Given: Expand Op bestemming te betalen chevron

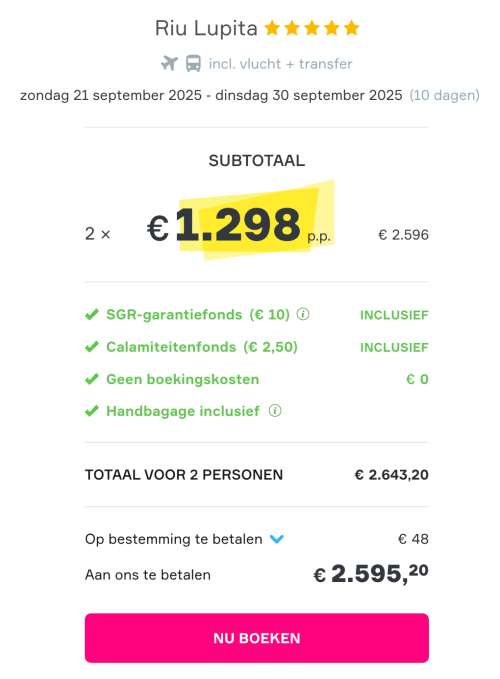Looking at the screenshot, I should click(277, 539).
